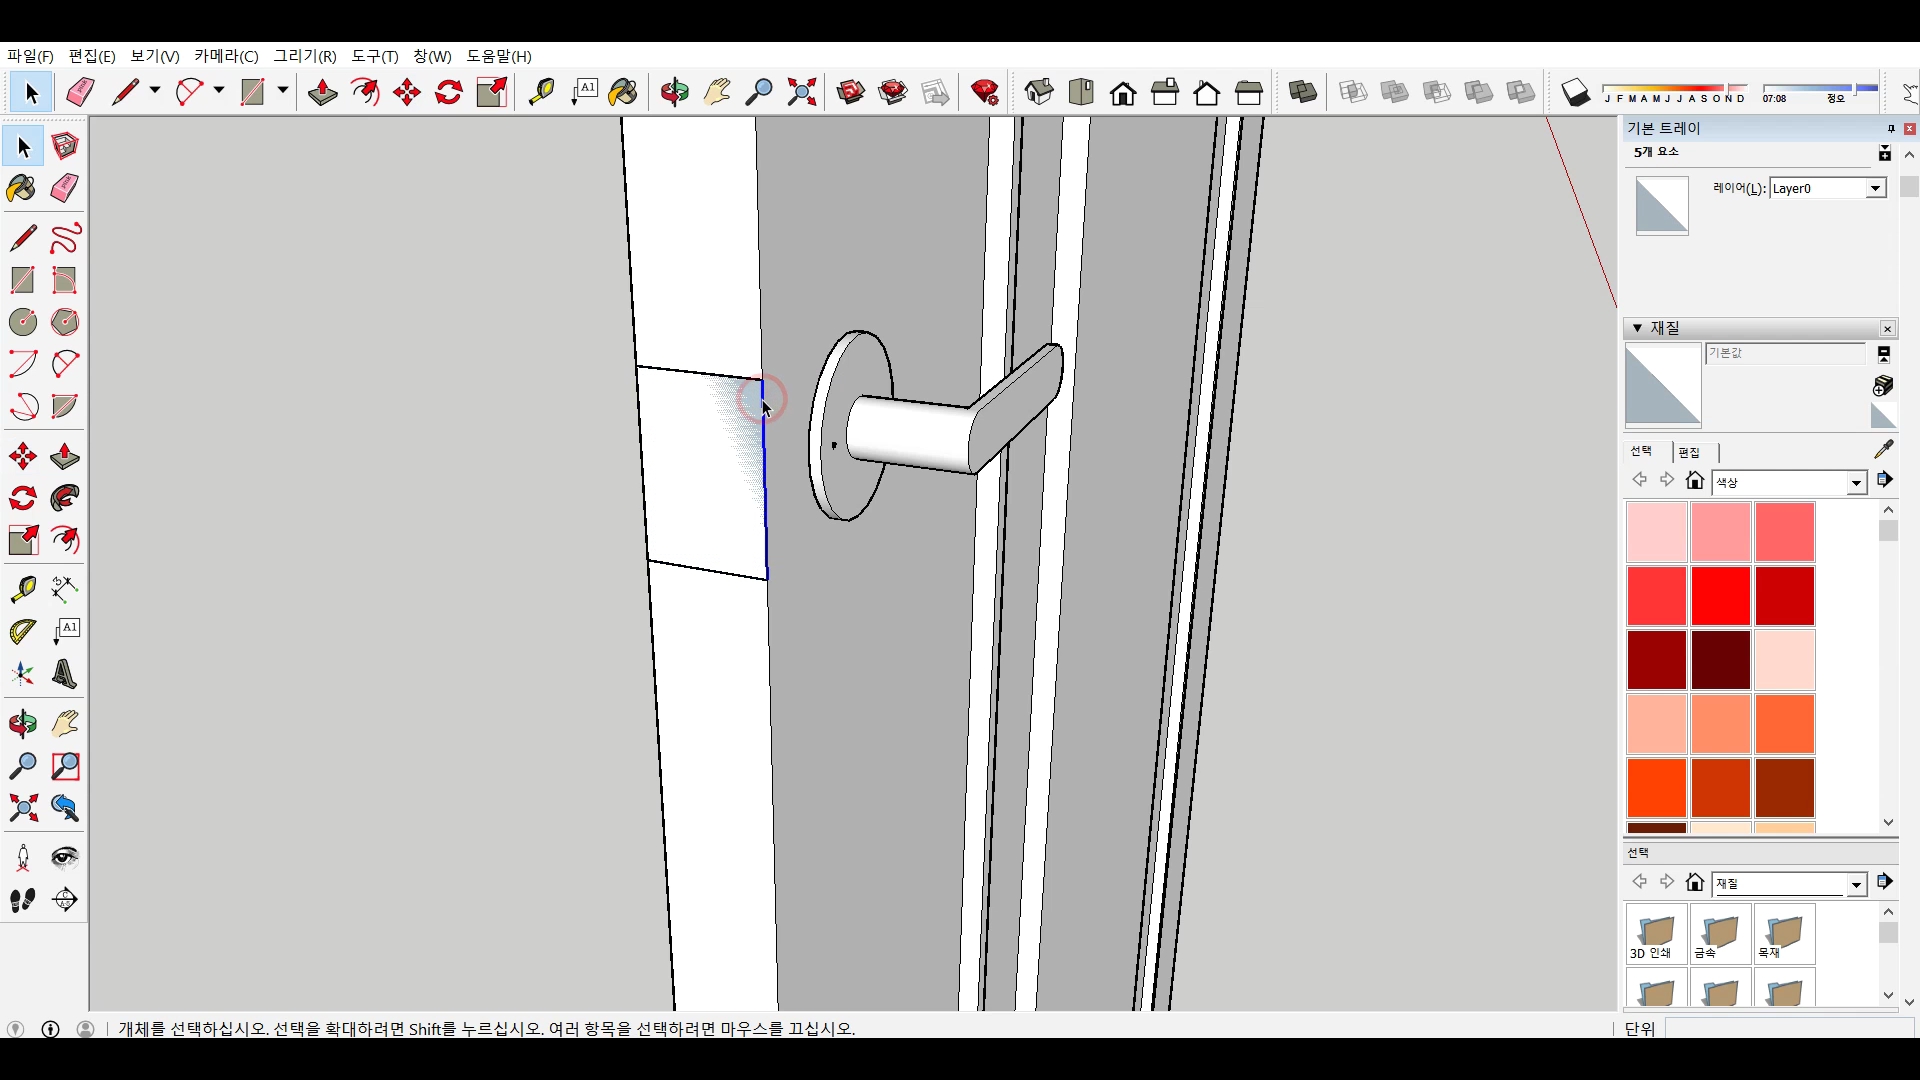Pick the material eyedropper sample tool

(x=1883, y=449)
